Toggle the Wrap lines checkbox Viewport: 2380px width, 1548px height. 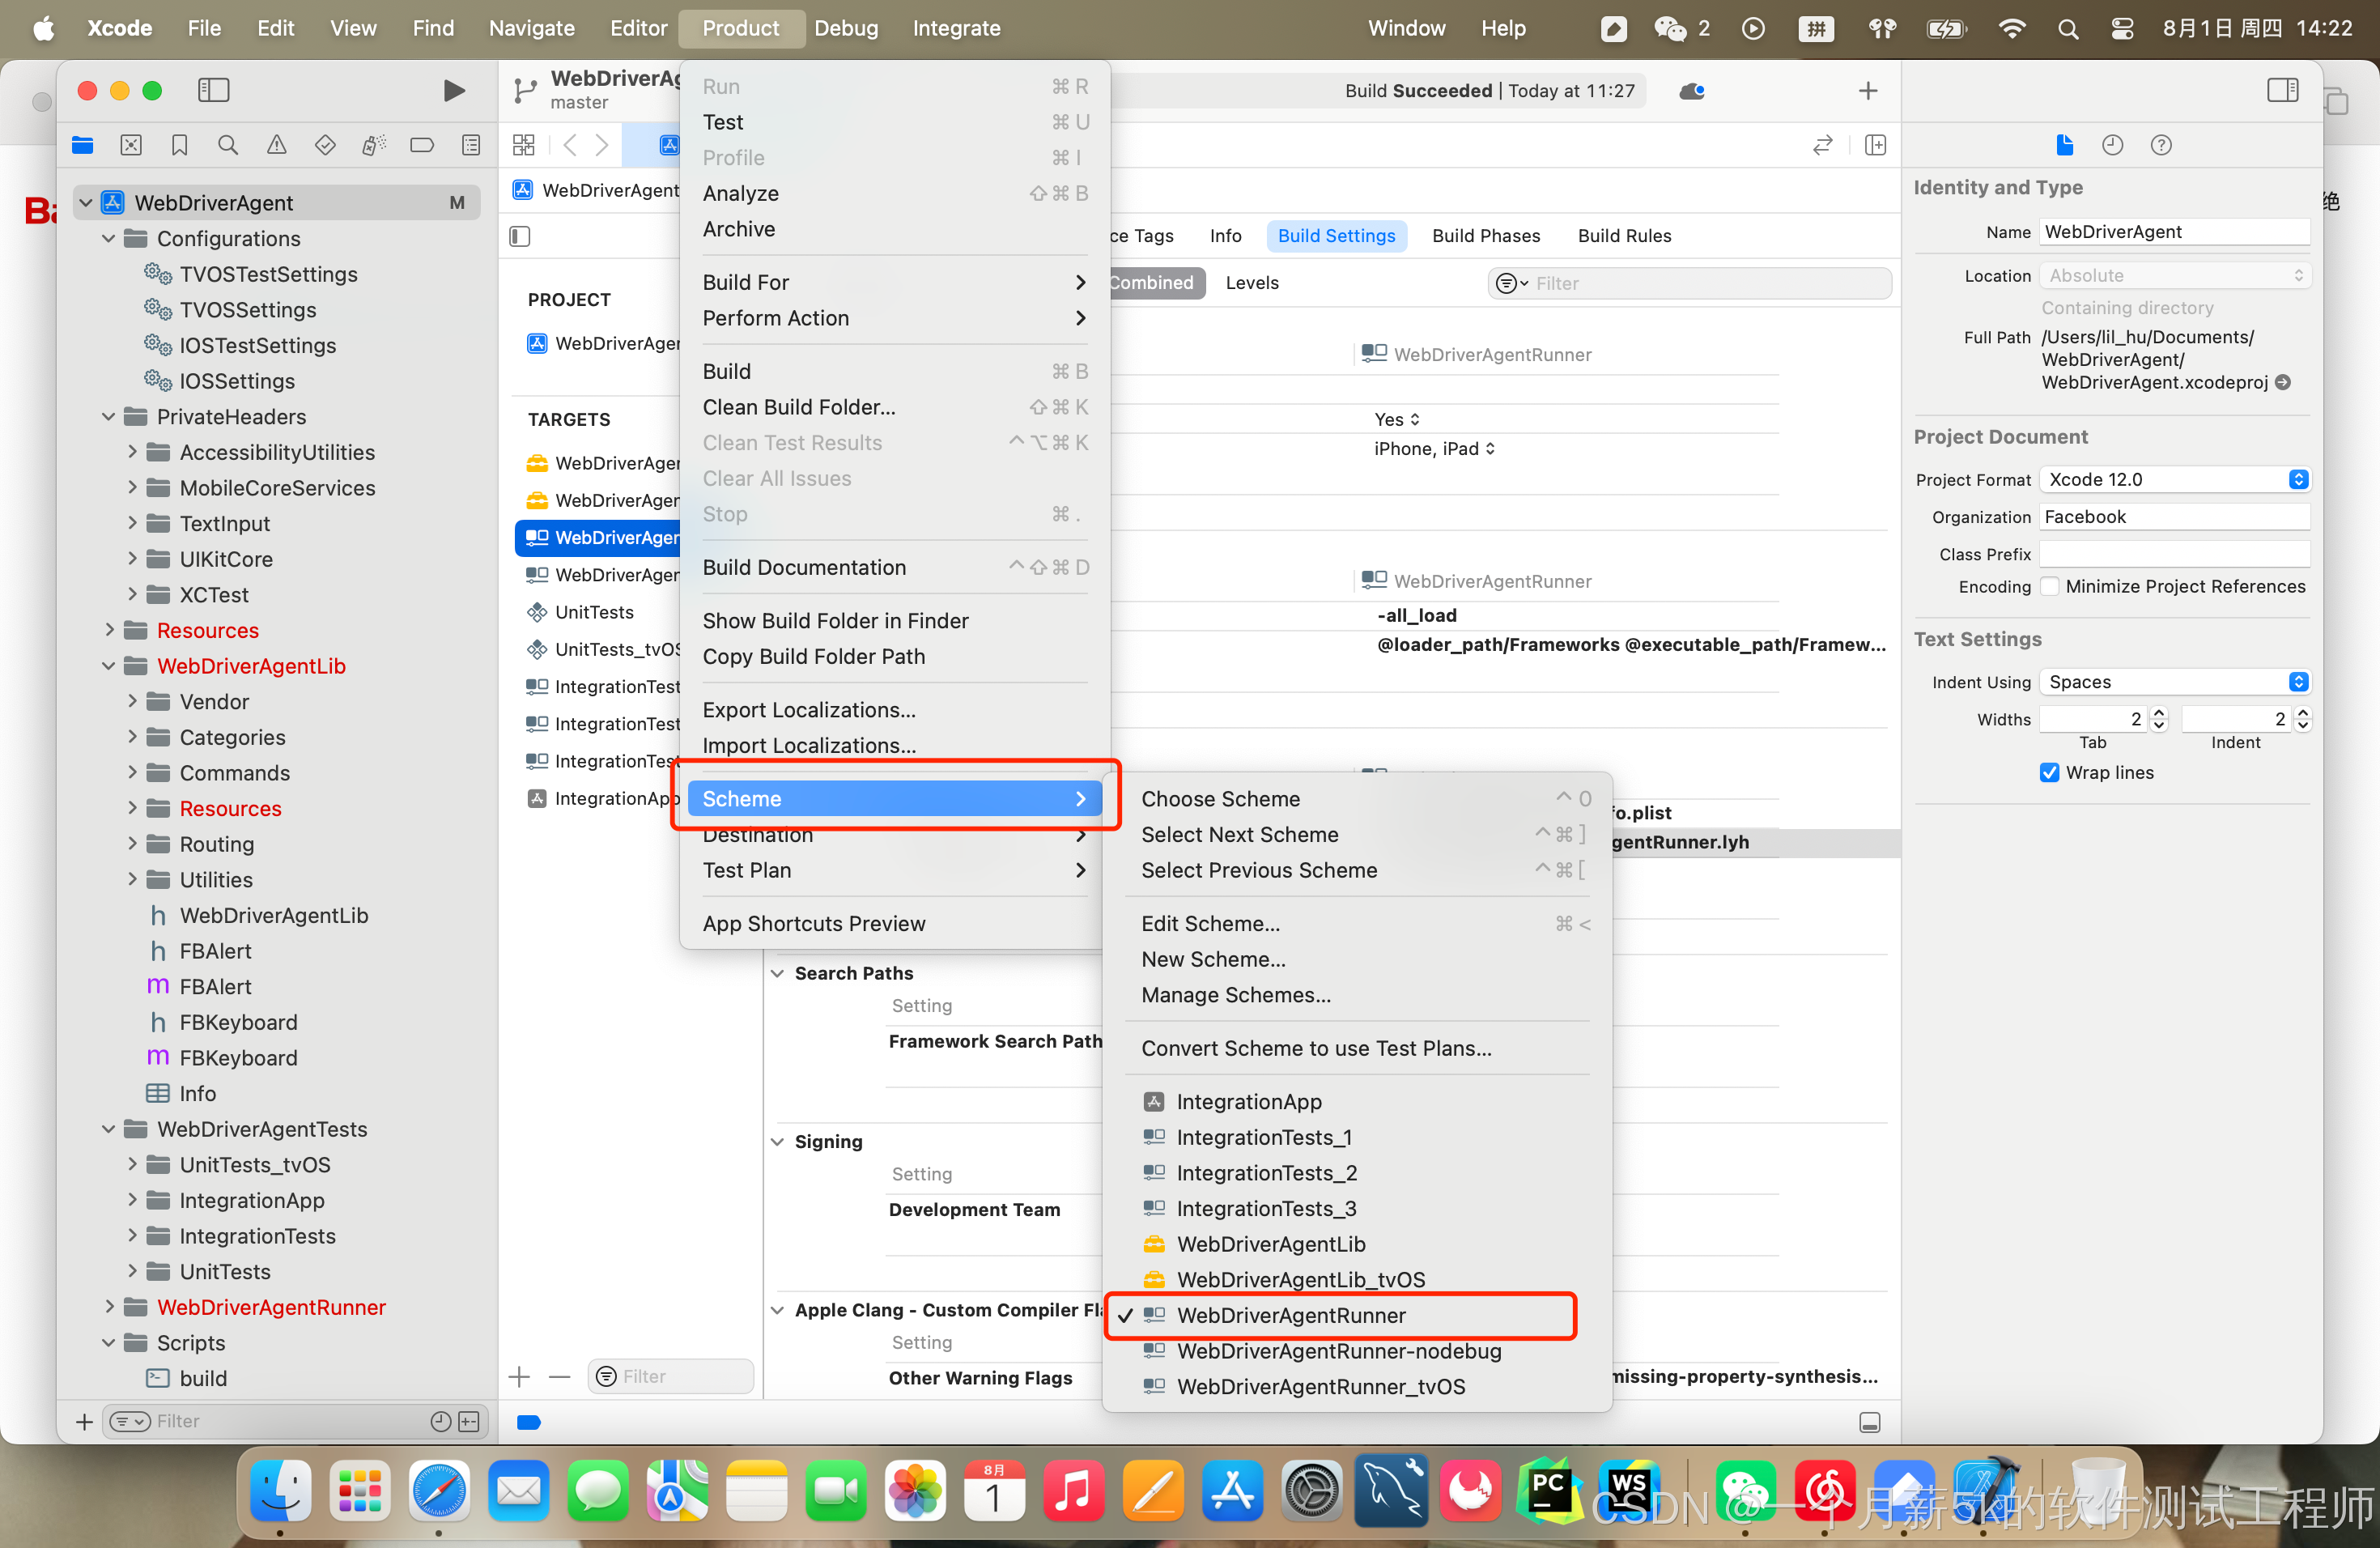pos(2049,772)
